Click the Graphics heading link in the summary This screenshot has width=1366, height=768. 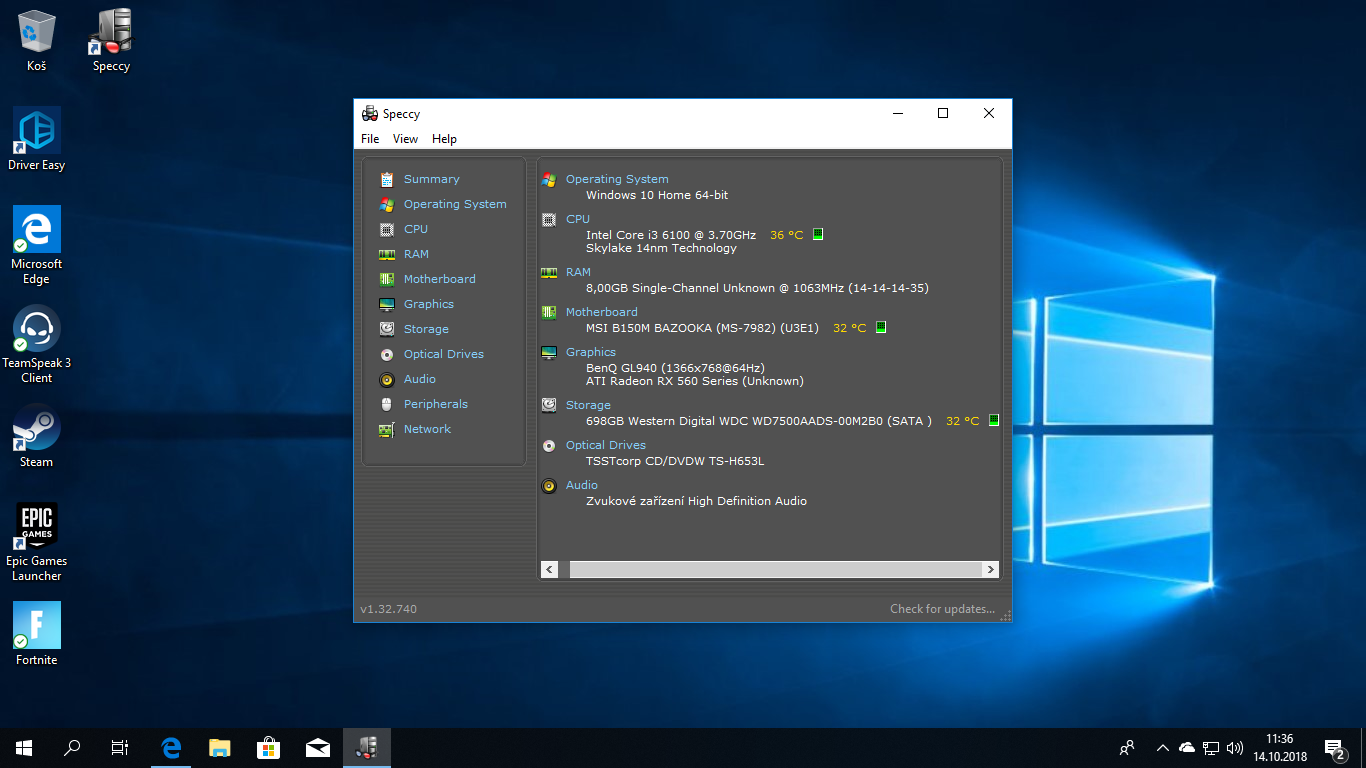pos(591,352)
